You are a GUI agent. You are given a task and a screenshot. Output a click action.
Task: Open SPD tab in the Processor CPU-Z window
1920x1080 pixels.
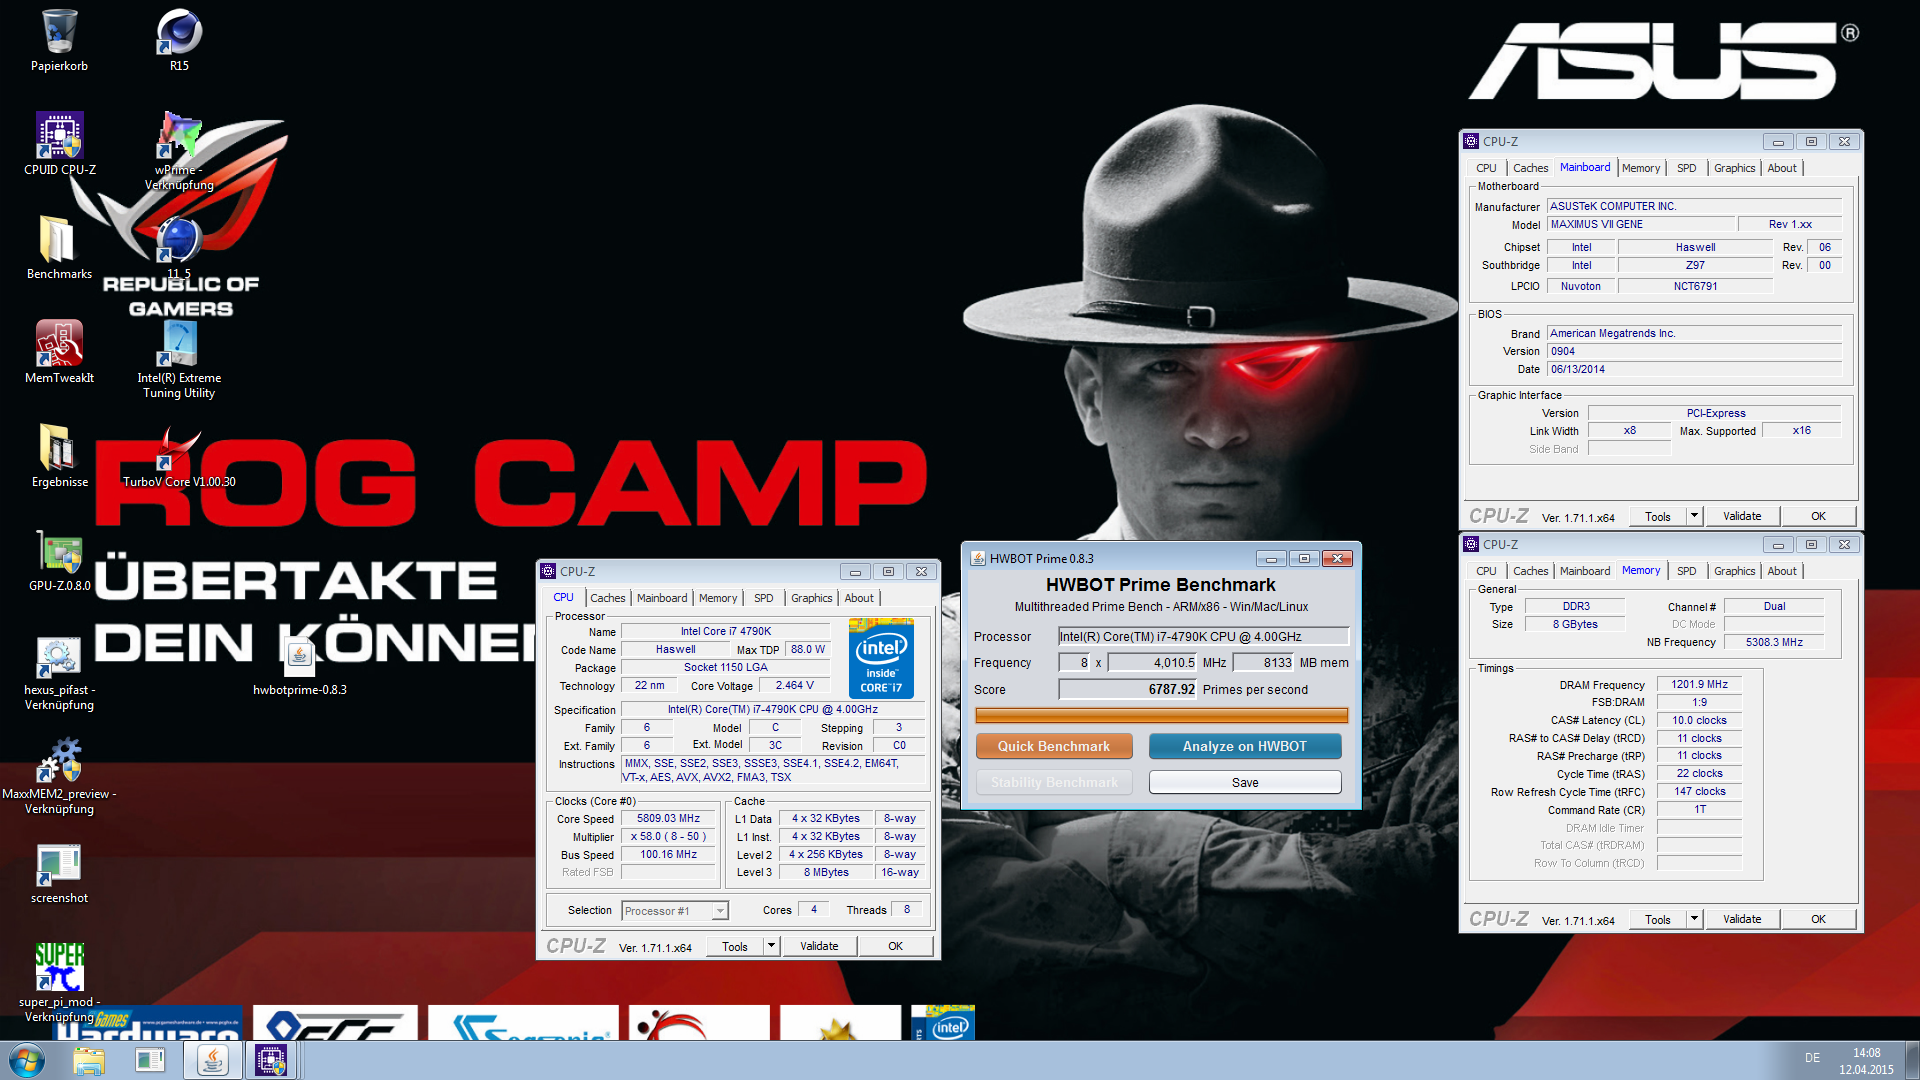click(763, 598)
